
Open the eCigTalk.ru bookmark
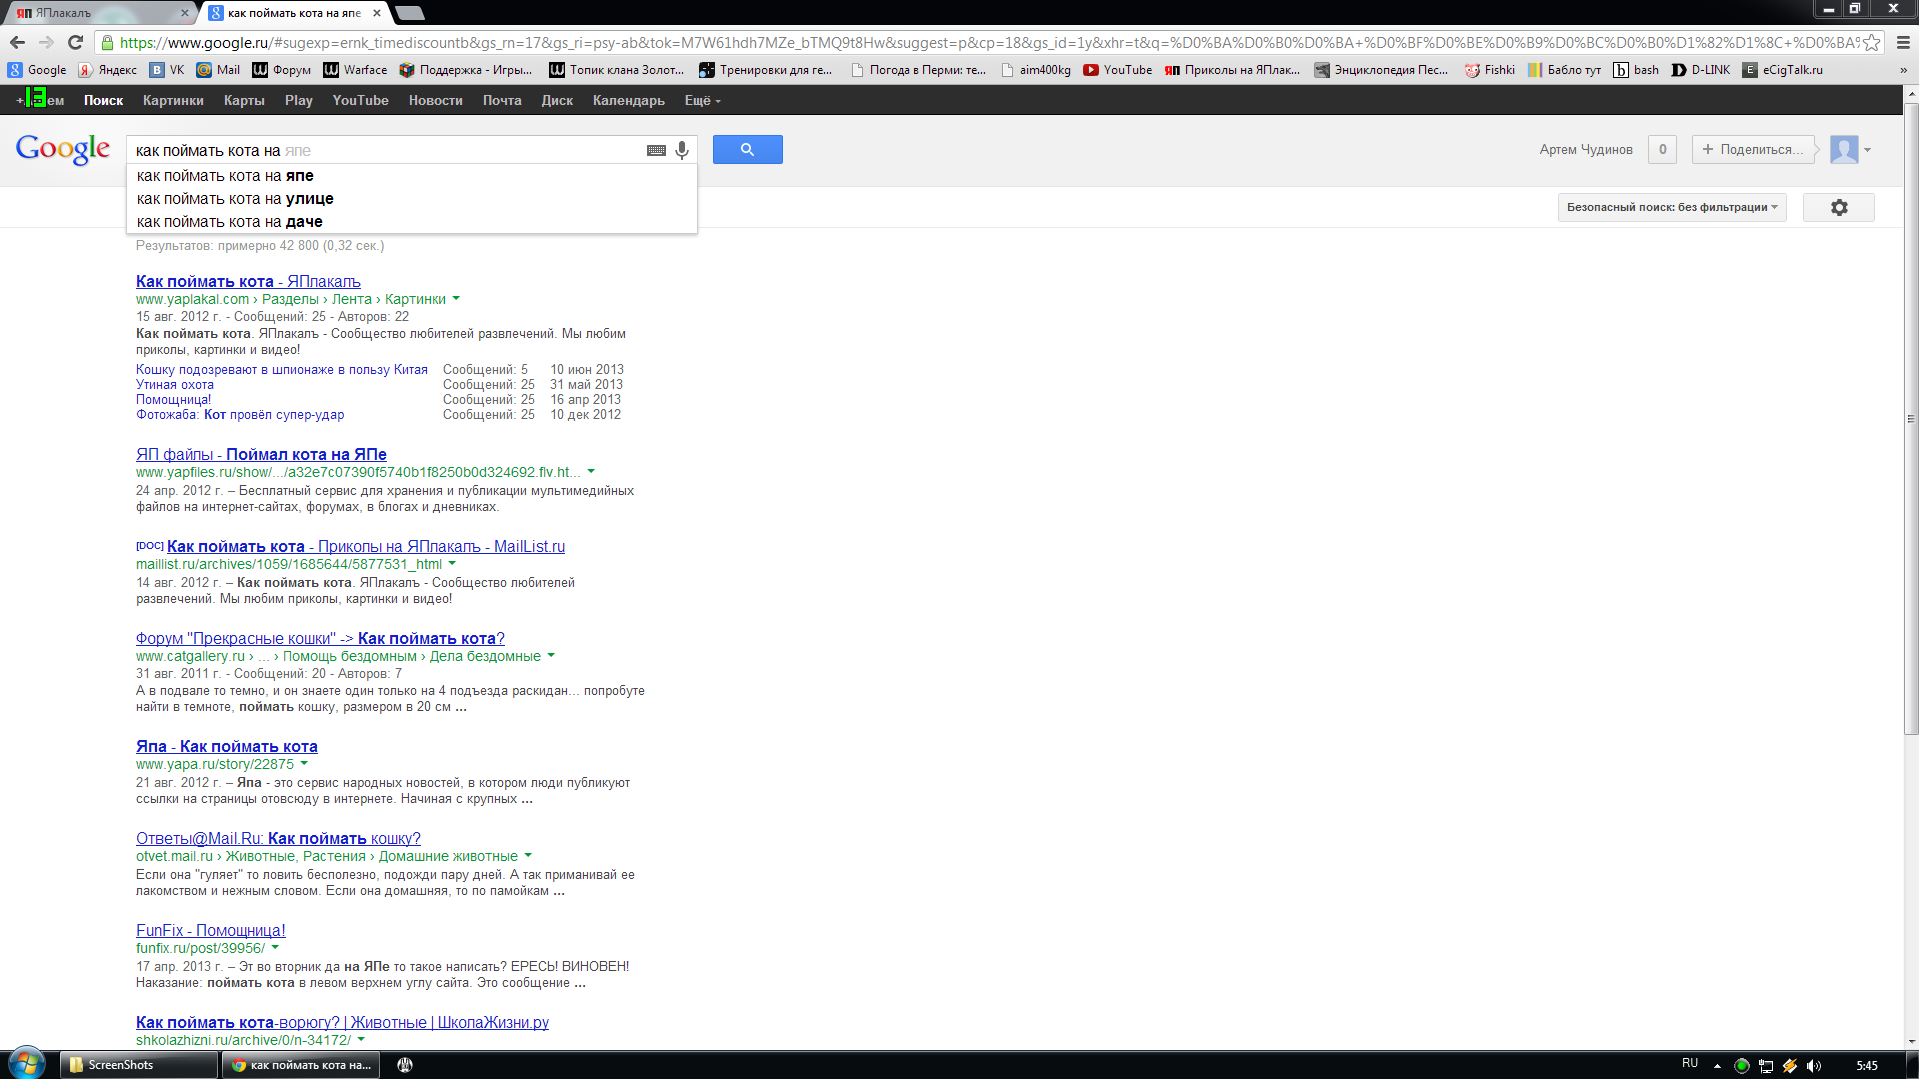pyautogui.click(x=1782, y=70)
